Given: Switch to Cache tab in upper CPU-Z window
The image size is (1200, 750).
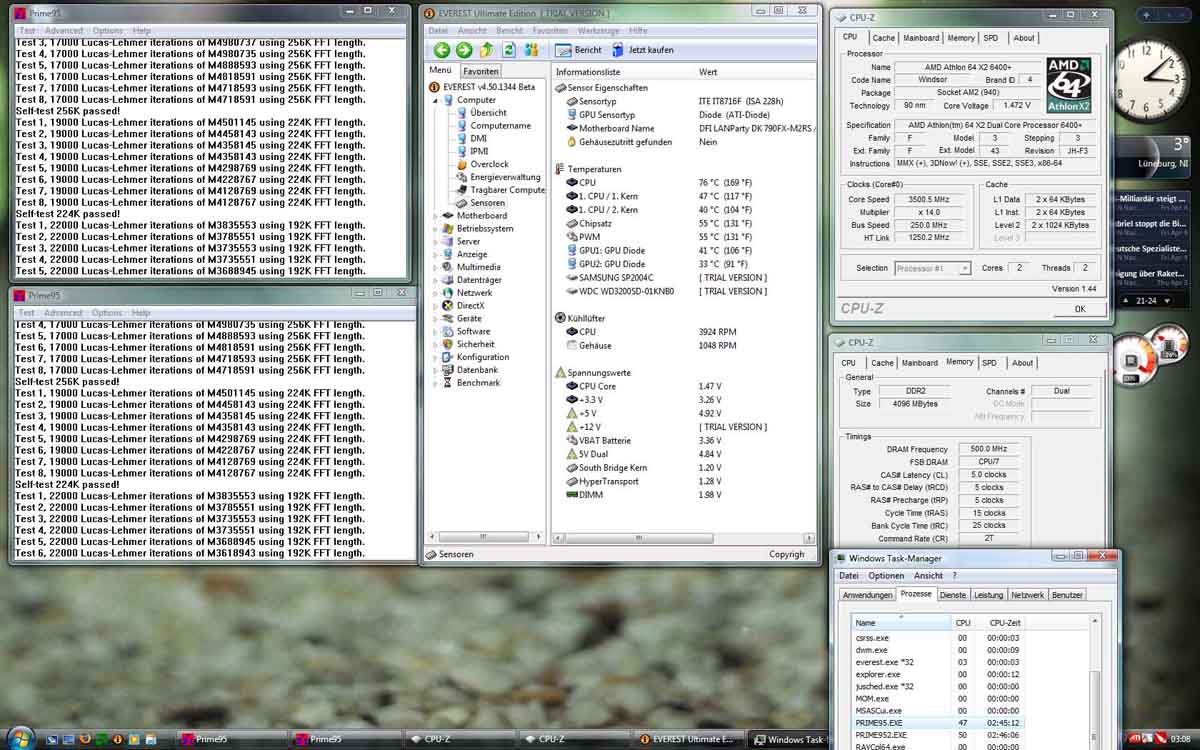Looking at the screenshot, I should pos(883,38).
